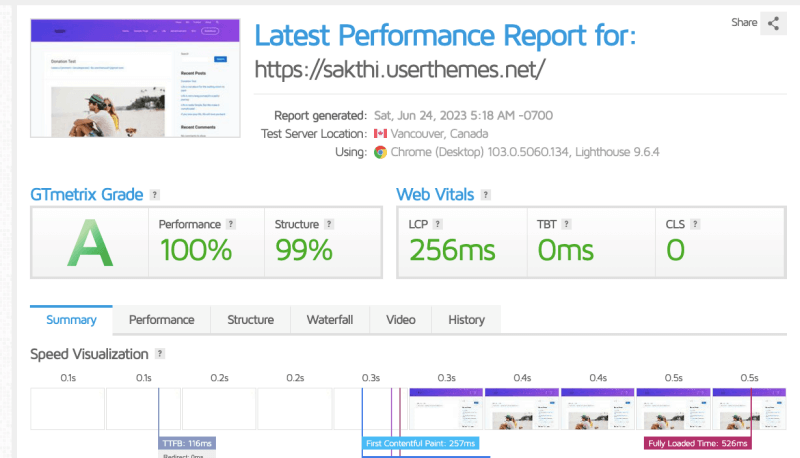Click the Latest Performance Report for heading

[x=445, y=36]
